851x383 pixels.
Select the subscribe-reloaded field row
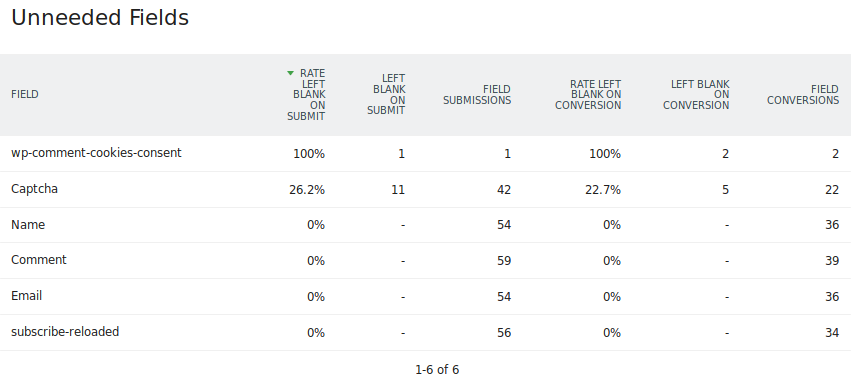[x=426, y=333]
